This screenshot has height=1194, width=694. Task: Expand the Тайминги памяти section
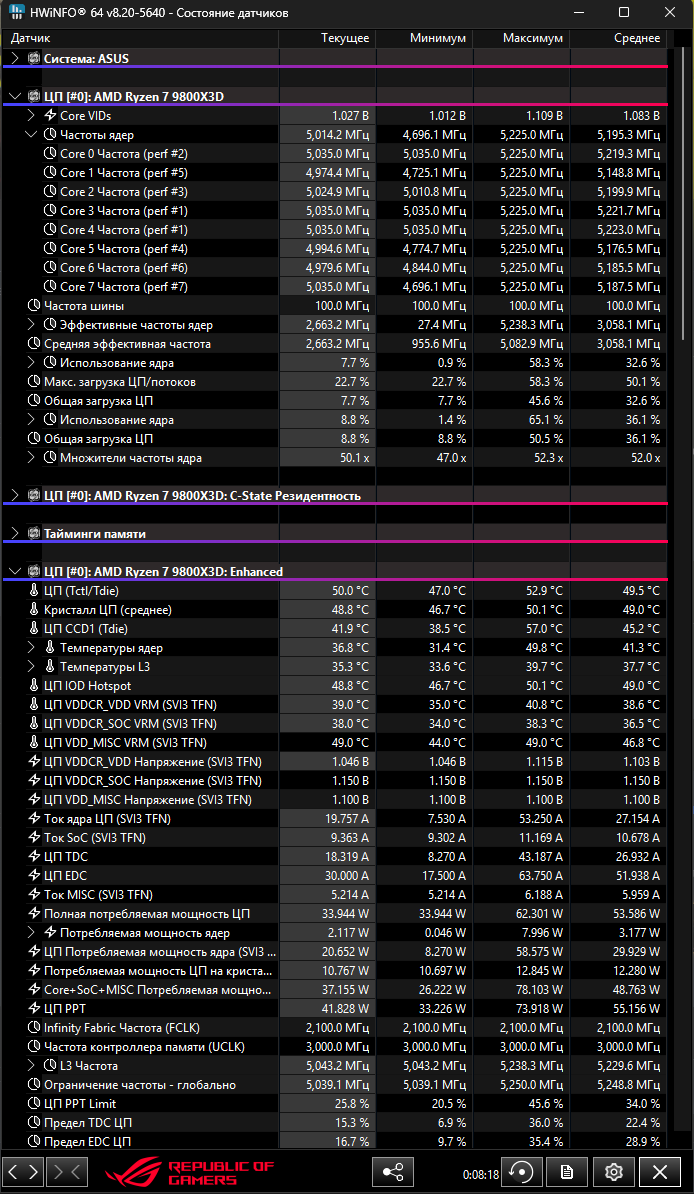click(14, 534)
